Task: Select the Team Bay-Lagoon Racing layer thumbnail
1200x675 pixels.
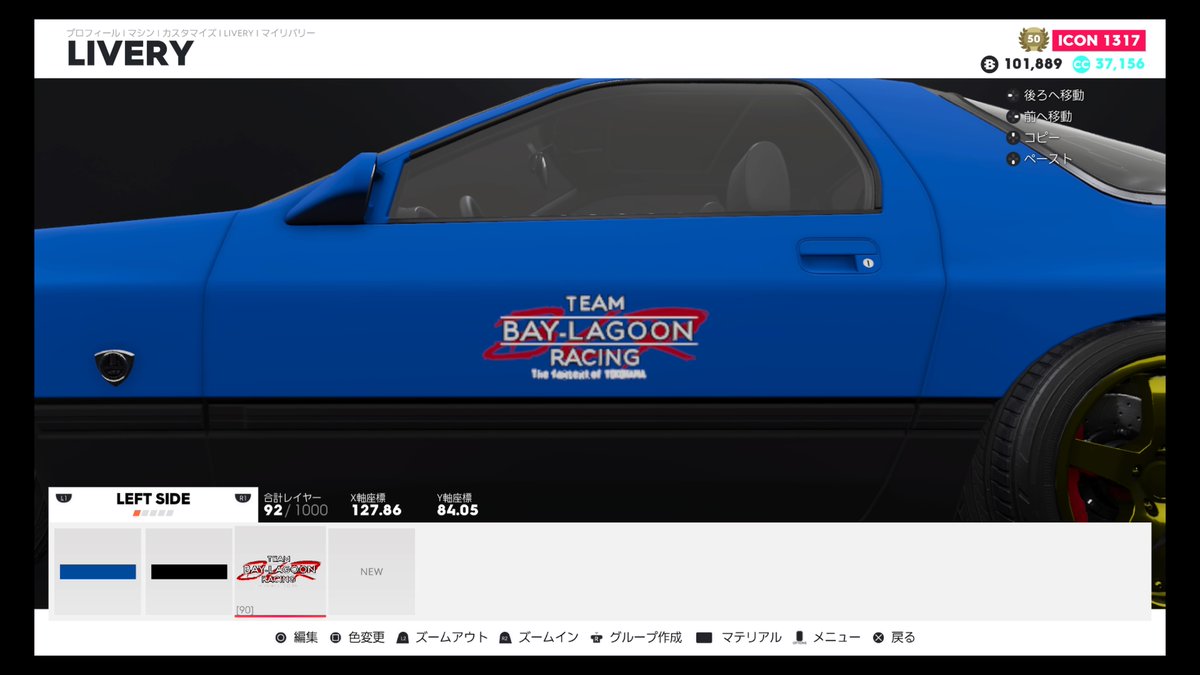Action: [x=280, y=571]
